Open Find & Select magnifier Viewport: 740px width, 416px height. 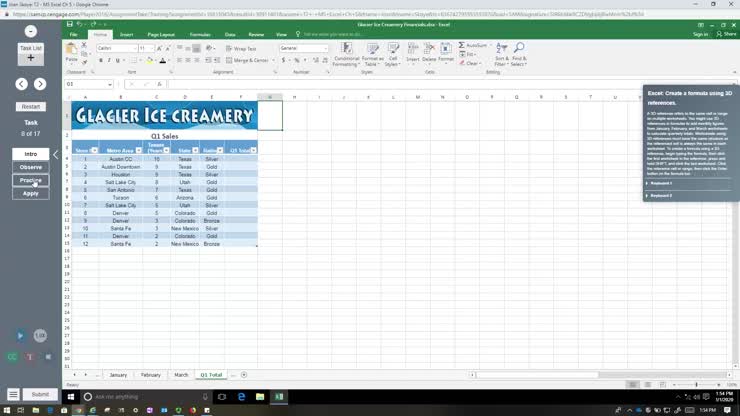pyautogui.click(x=519, y=54)
